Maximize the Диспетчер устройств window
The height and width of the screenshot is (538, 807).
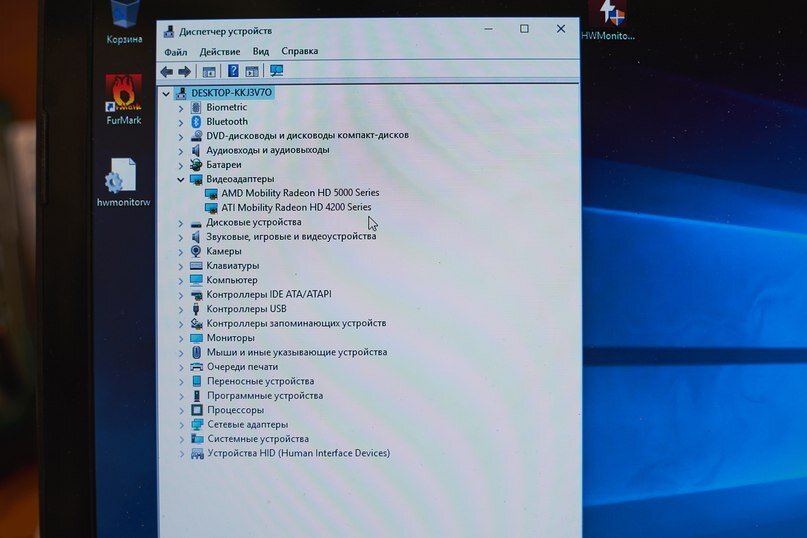point(524,29)
